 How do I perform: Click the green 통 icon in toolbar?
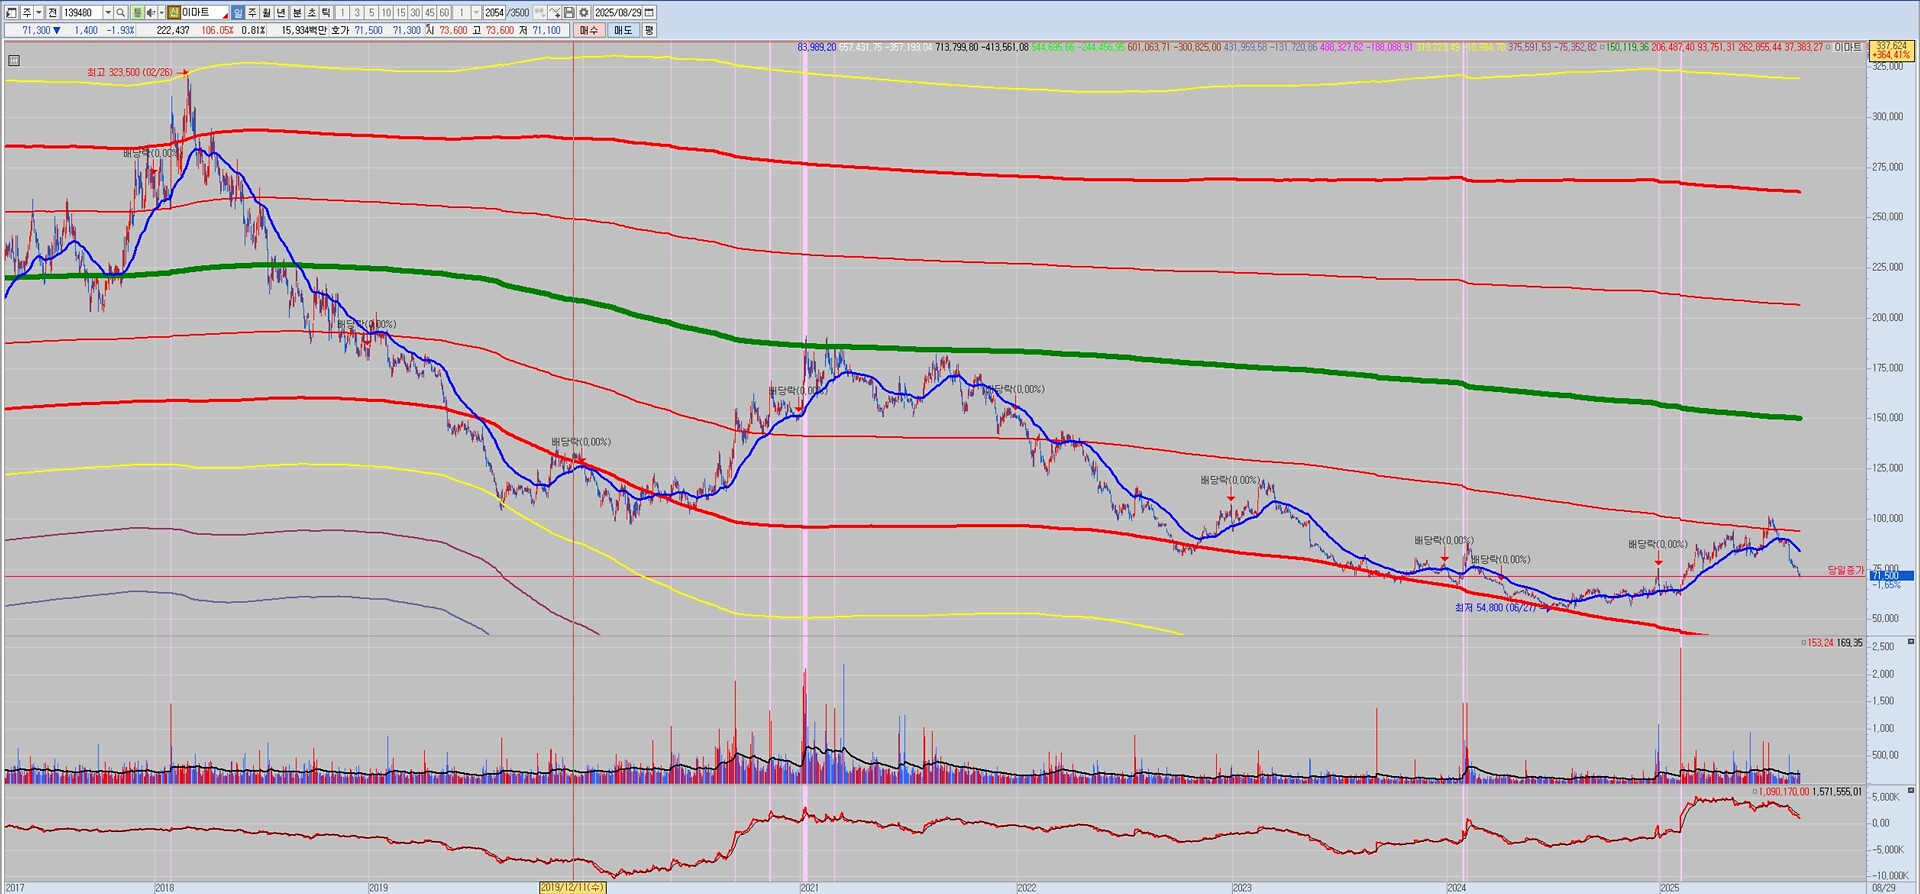tap(137, 13)
